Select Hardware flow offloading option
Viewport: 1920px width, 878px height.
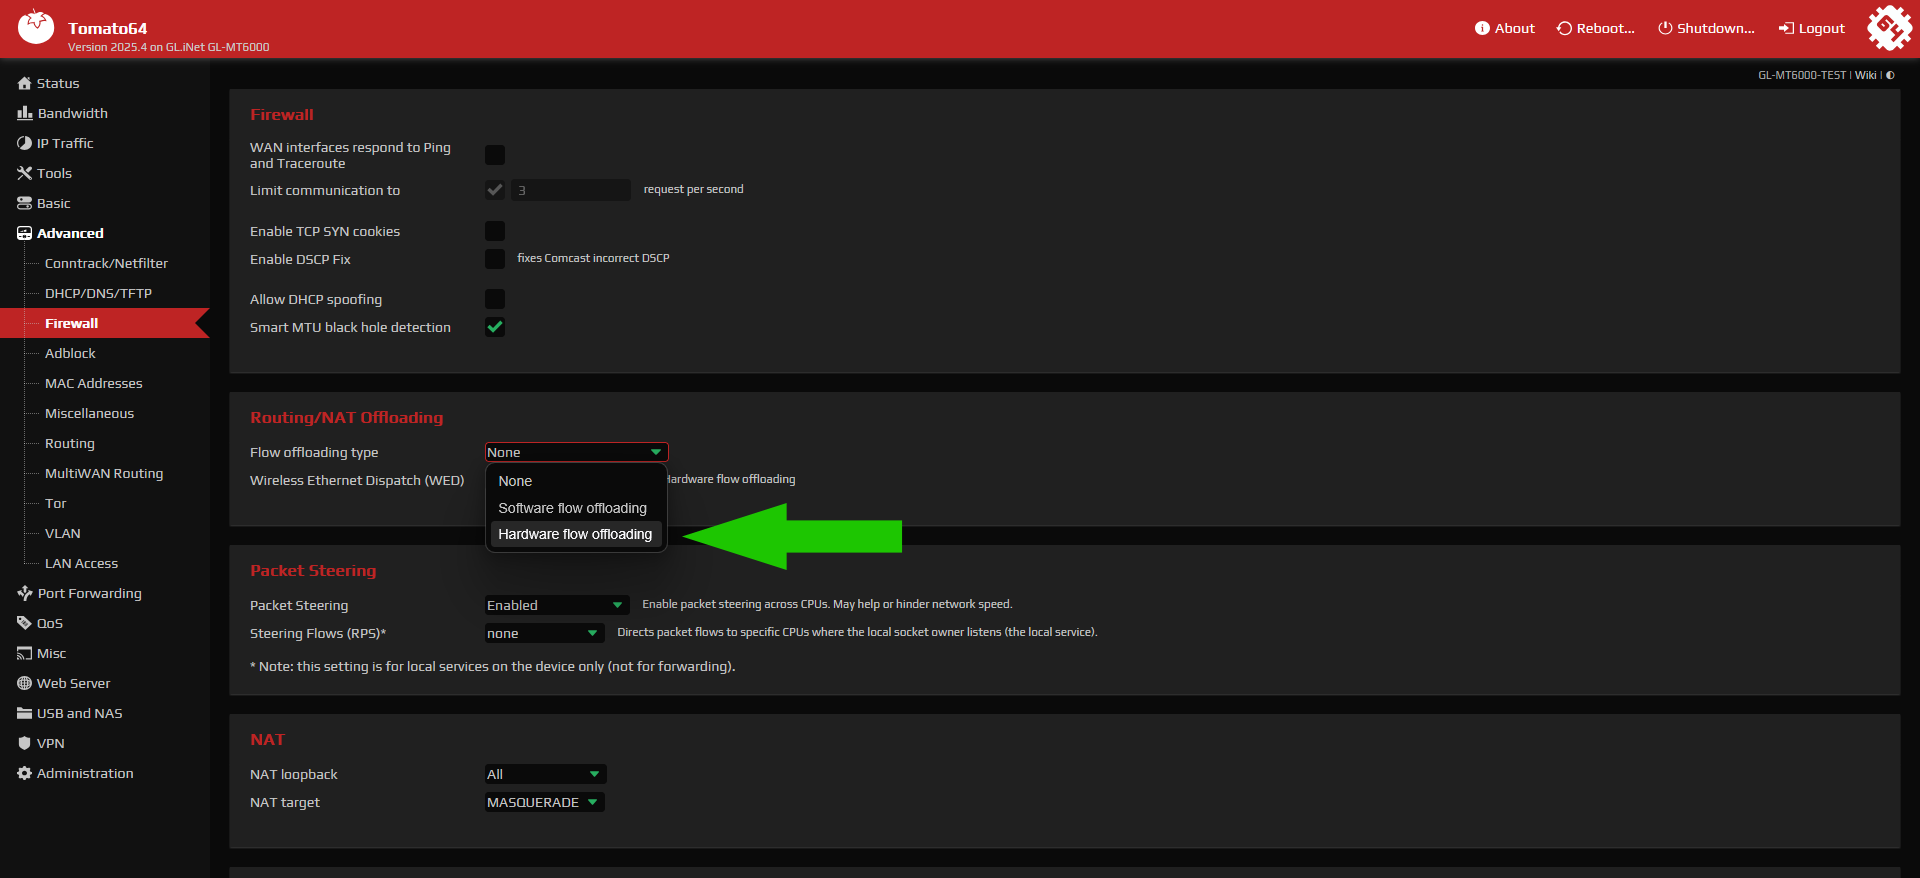click(575, 534)
